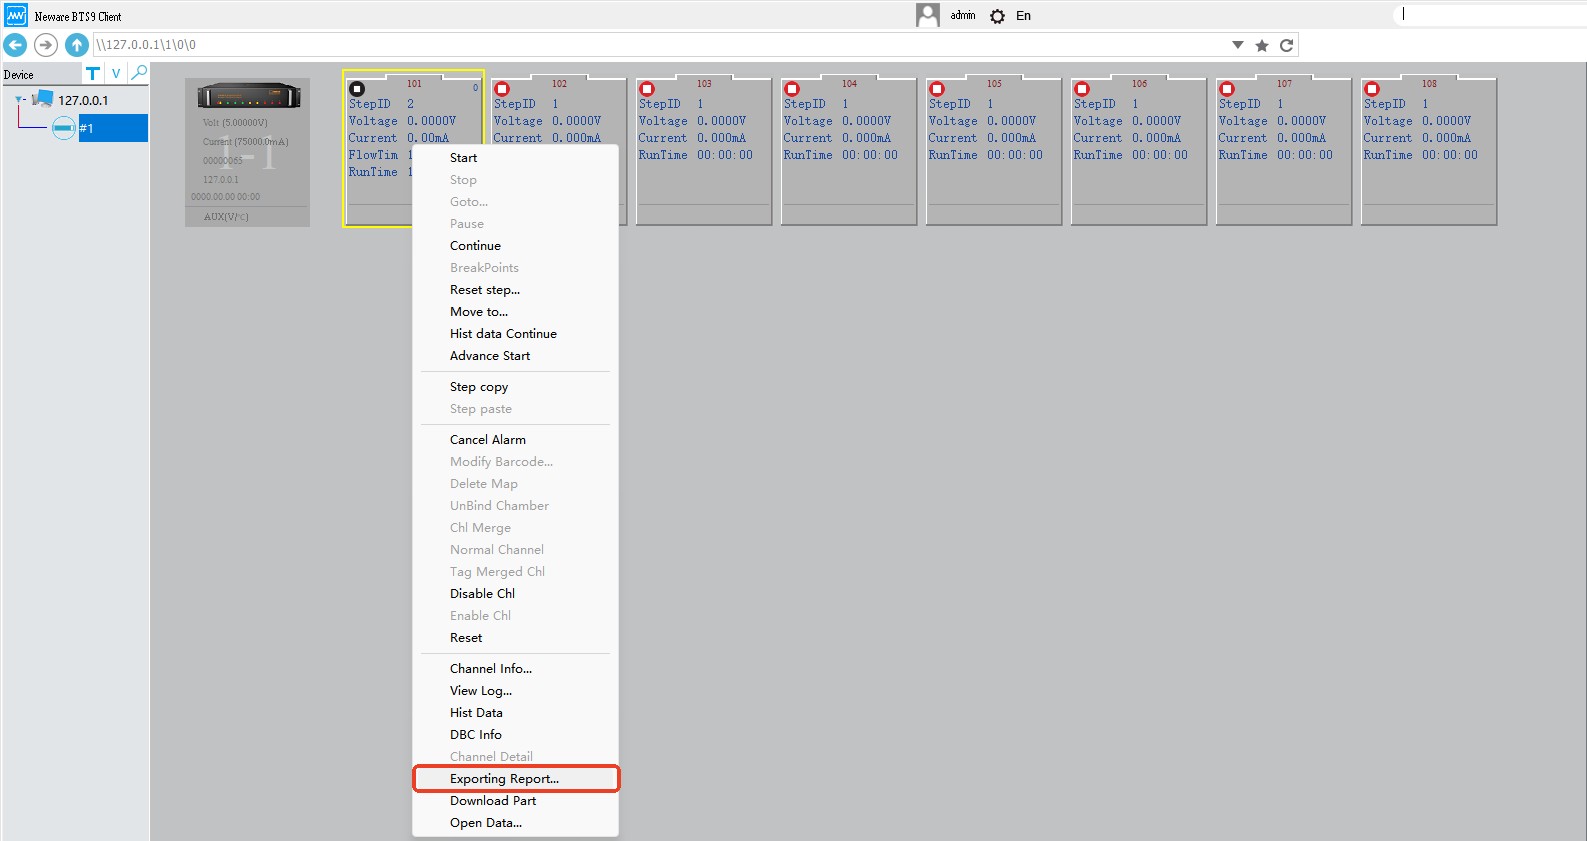Choose Exporting Report... menu entry

tap(515, 779)
